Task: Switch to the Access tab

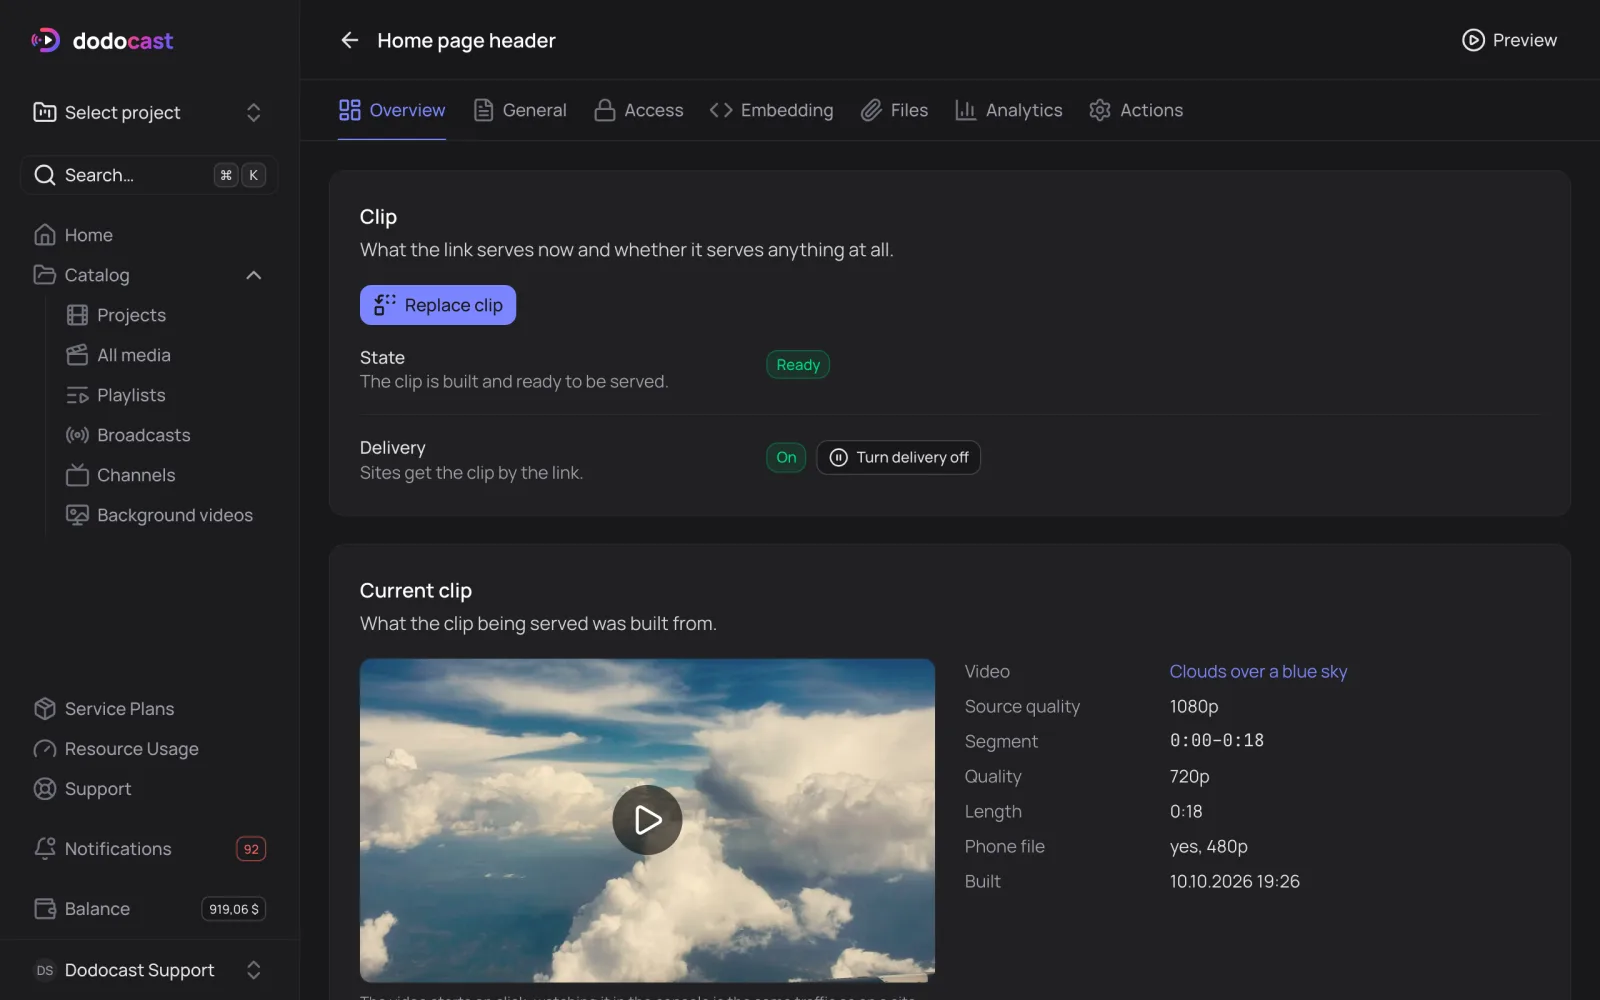Action: click(639, 110)
